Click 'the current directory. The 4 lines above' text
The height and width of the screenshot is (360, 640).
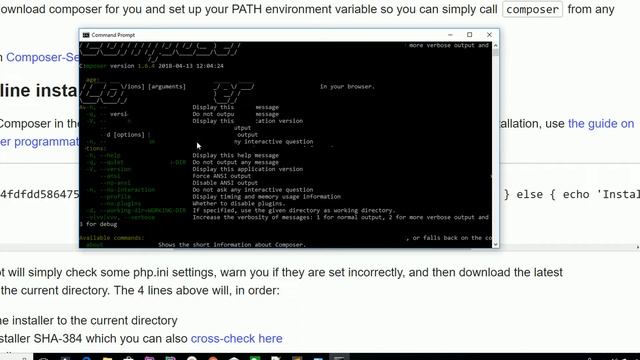click(140, 291)
